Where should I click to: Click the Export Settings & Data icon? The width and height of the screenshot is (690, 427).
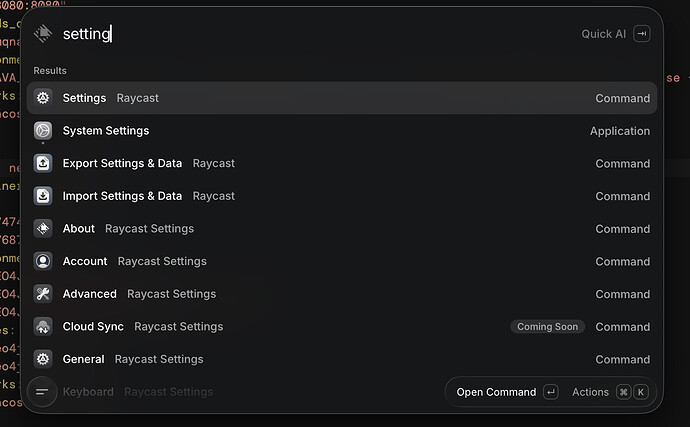(x=43, y=163)
